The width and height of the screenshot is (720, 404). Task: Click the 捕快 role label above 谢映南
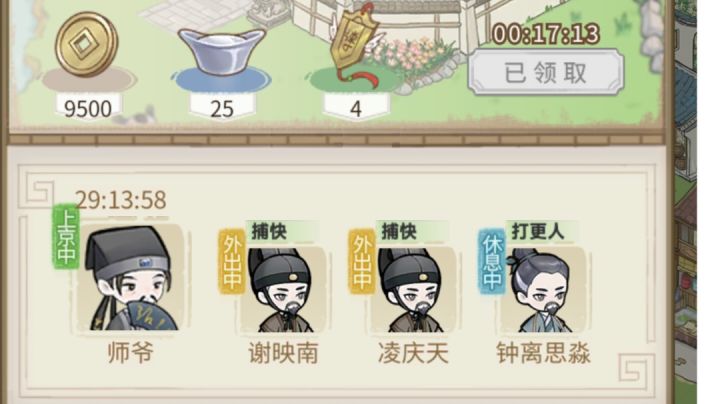click(x=269, y=232)
